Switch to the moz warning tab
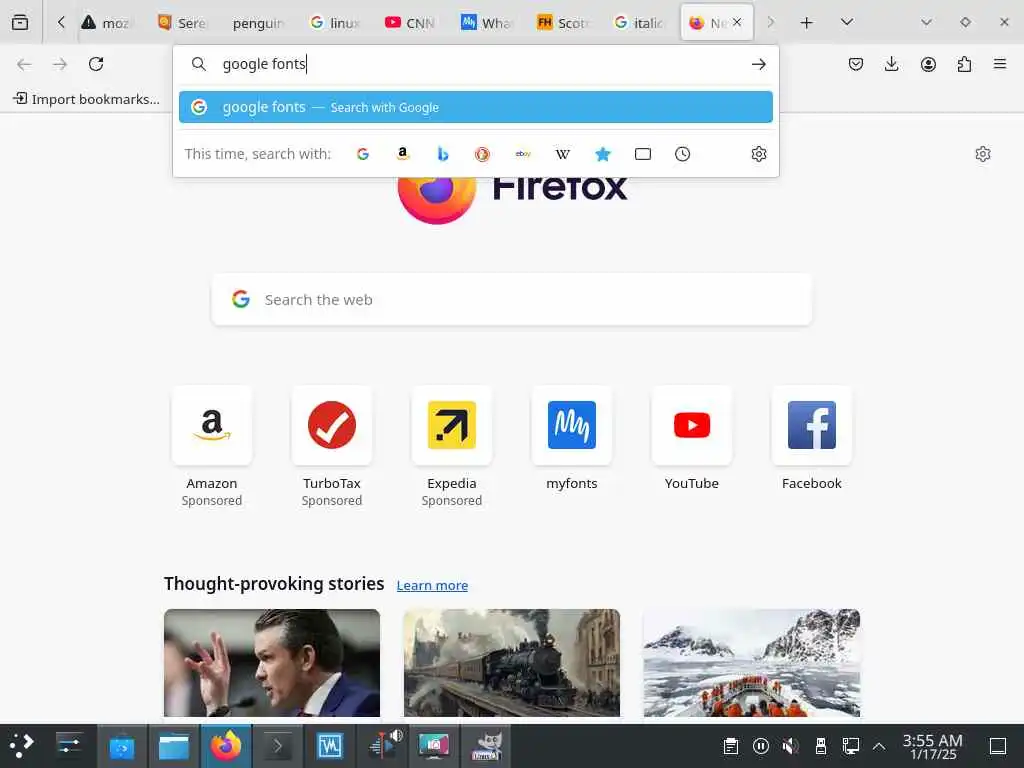Image resolution: width=1024 pixels, height=768 pixels. click(x=108, y=23)
